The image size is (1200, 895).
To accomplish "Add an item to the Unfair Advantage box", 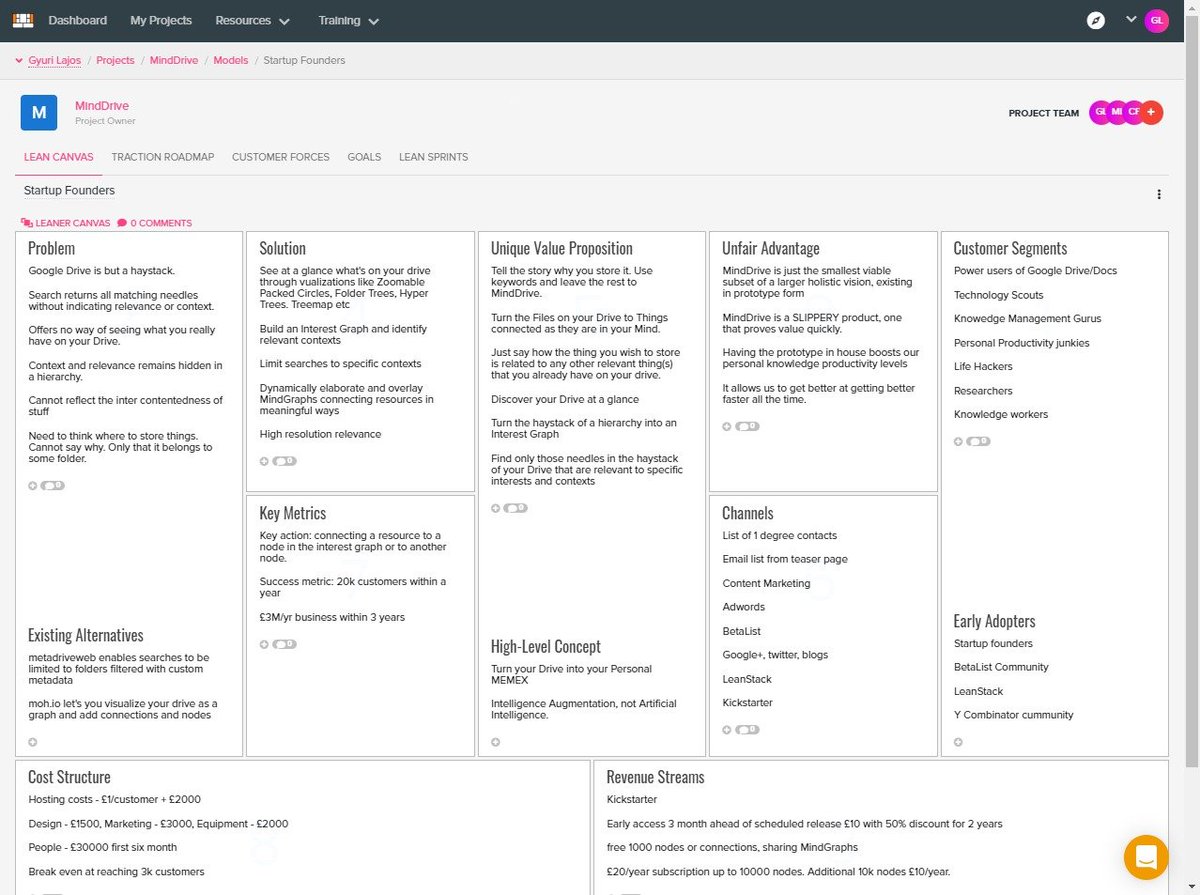I will click(727, 427).
